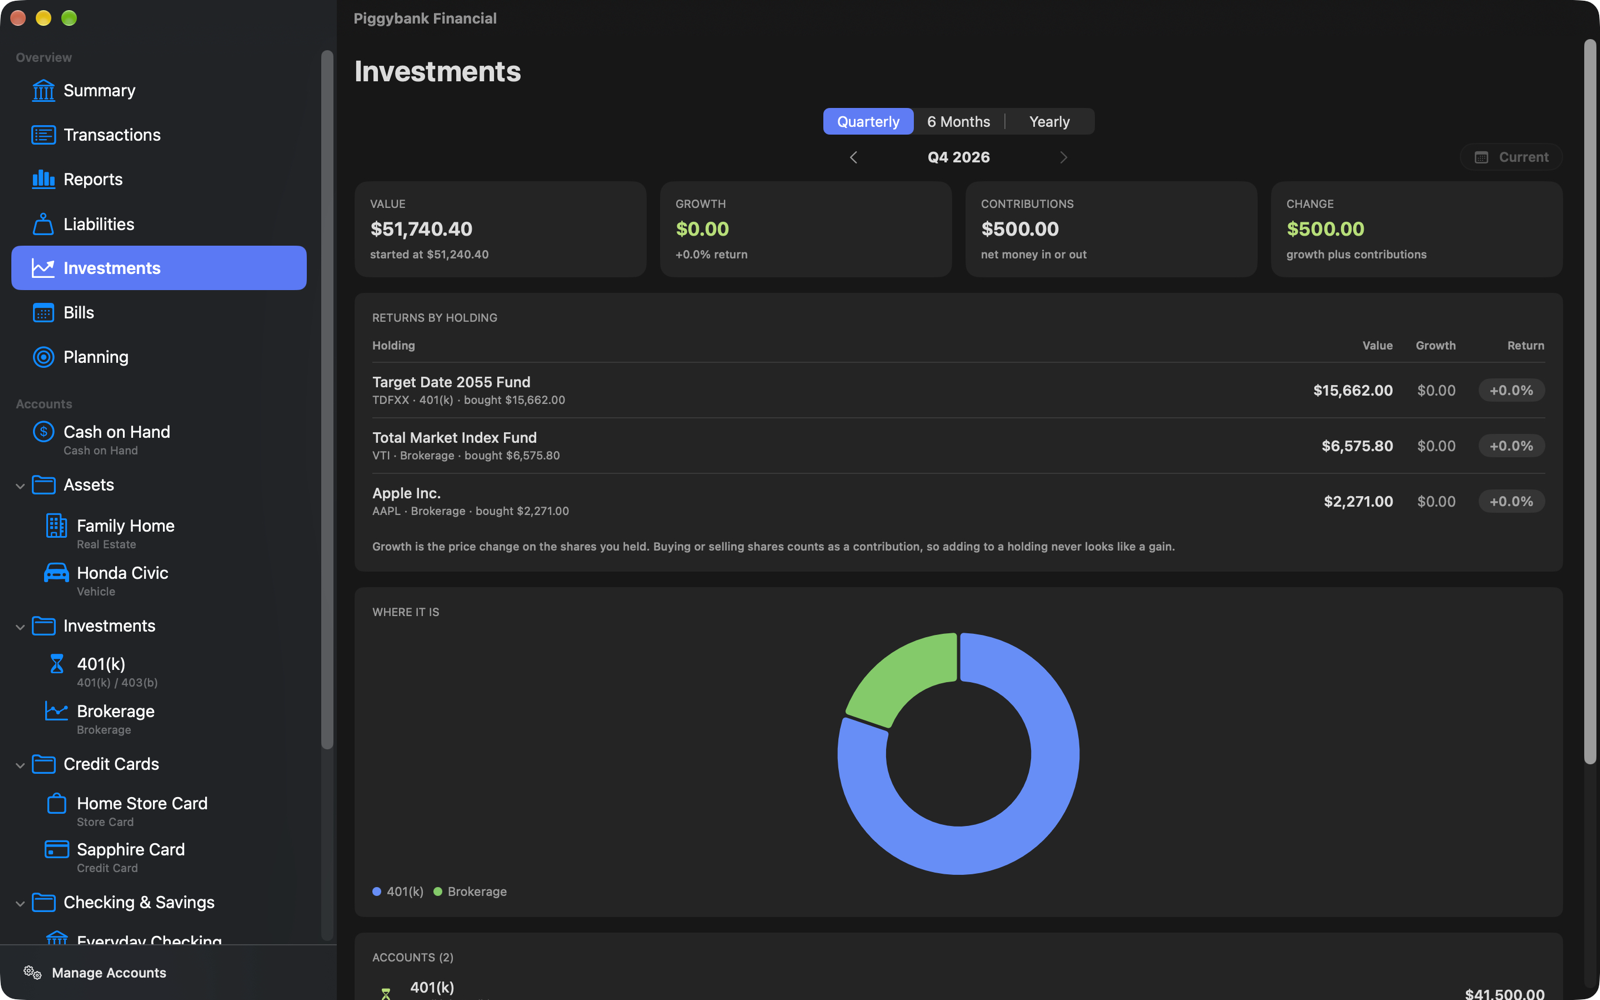The height and width of the screenshot is (1000, 1600).
Task: Click the $15,662.00 holding value
Action: [1353, 391]
